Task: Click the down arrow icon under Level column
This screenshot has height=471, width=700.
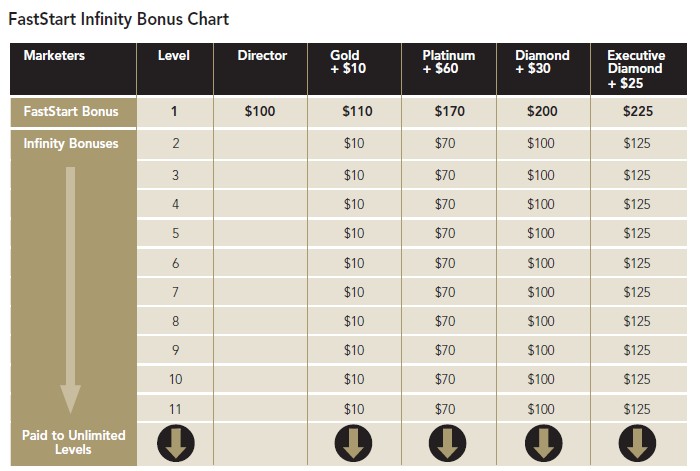Action: (x=175, y=443)
